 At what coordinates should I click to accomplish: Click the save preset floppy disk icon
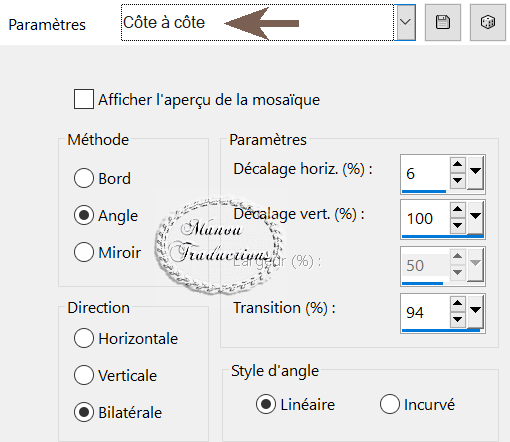tap(443, 23)
